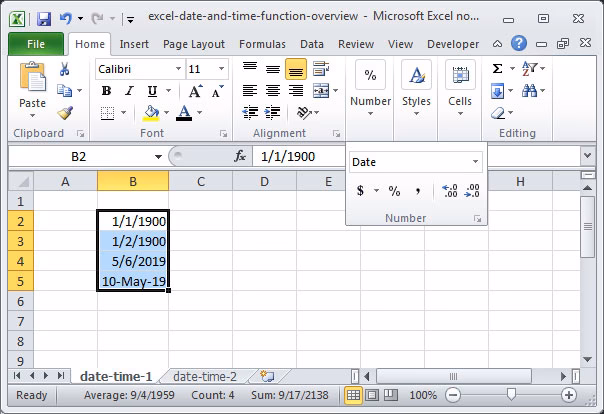Expand the Paste options arrow

pyautogui.click(x=32, y=116)
